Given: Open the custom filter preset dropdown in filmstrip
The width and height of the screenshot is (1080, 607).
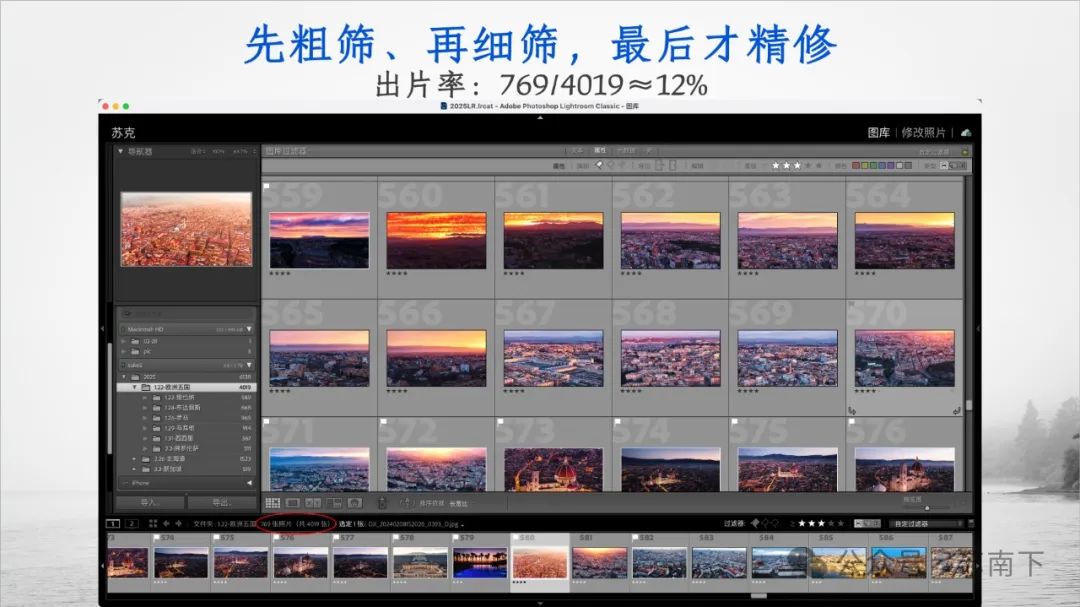Looking at the screenshot, I should coord(926,524).
